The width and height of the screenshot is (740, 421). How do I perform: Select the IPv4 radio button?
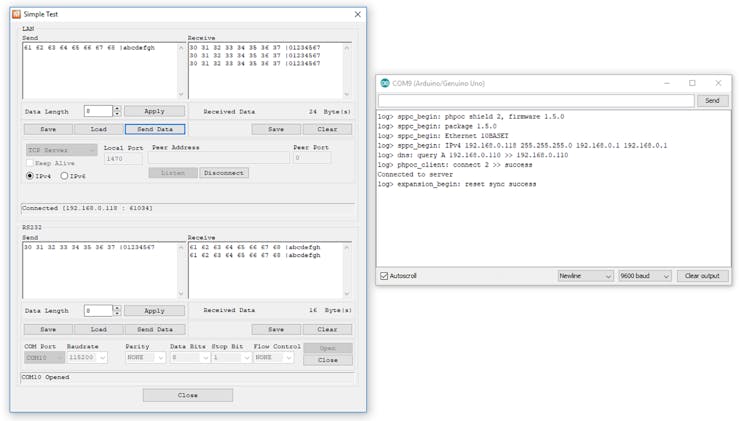(x=30, y=176)
